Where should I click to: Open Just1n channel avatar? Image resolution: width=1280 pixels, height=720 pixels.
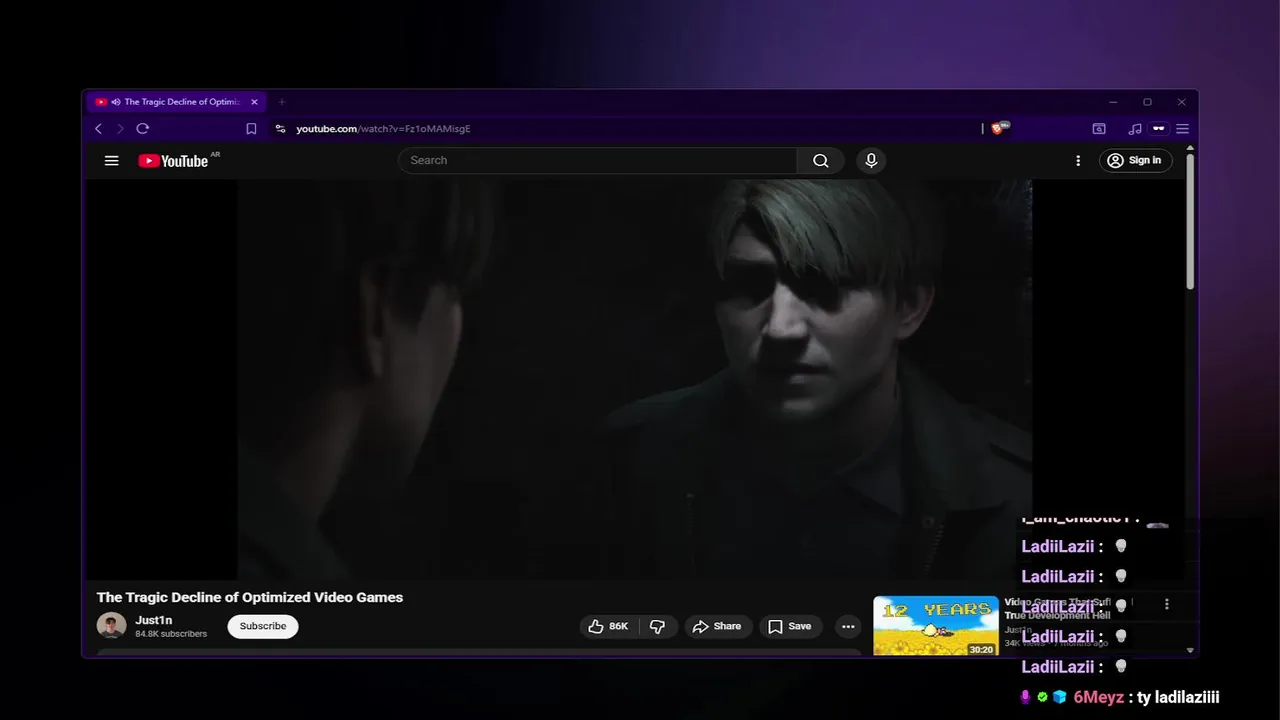click(111, 626)
